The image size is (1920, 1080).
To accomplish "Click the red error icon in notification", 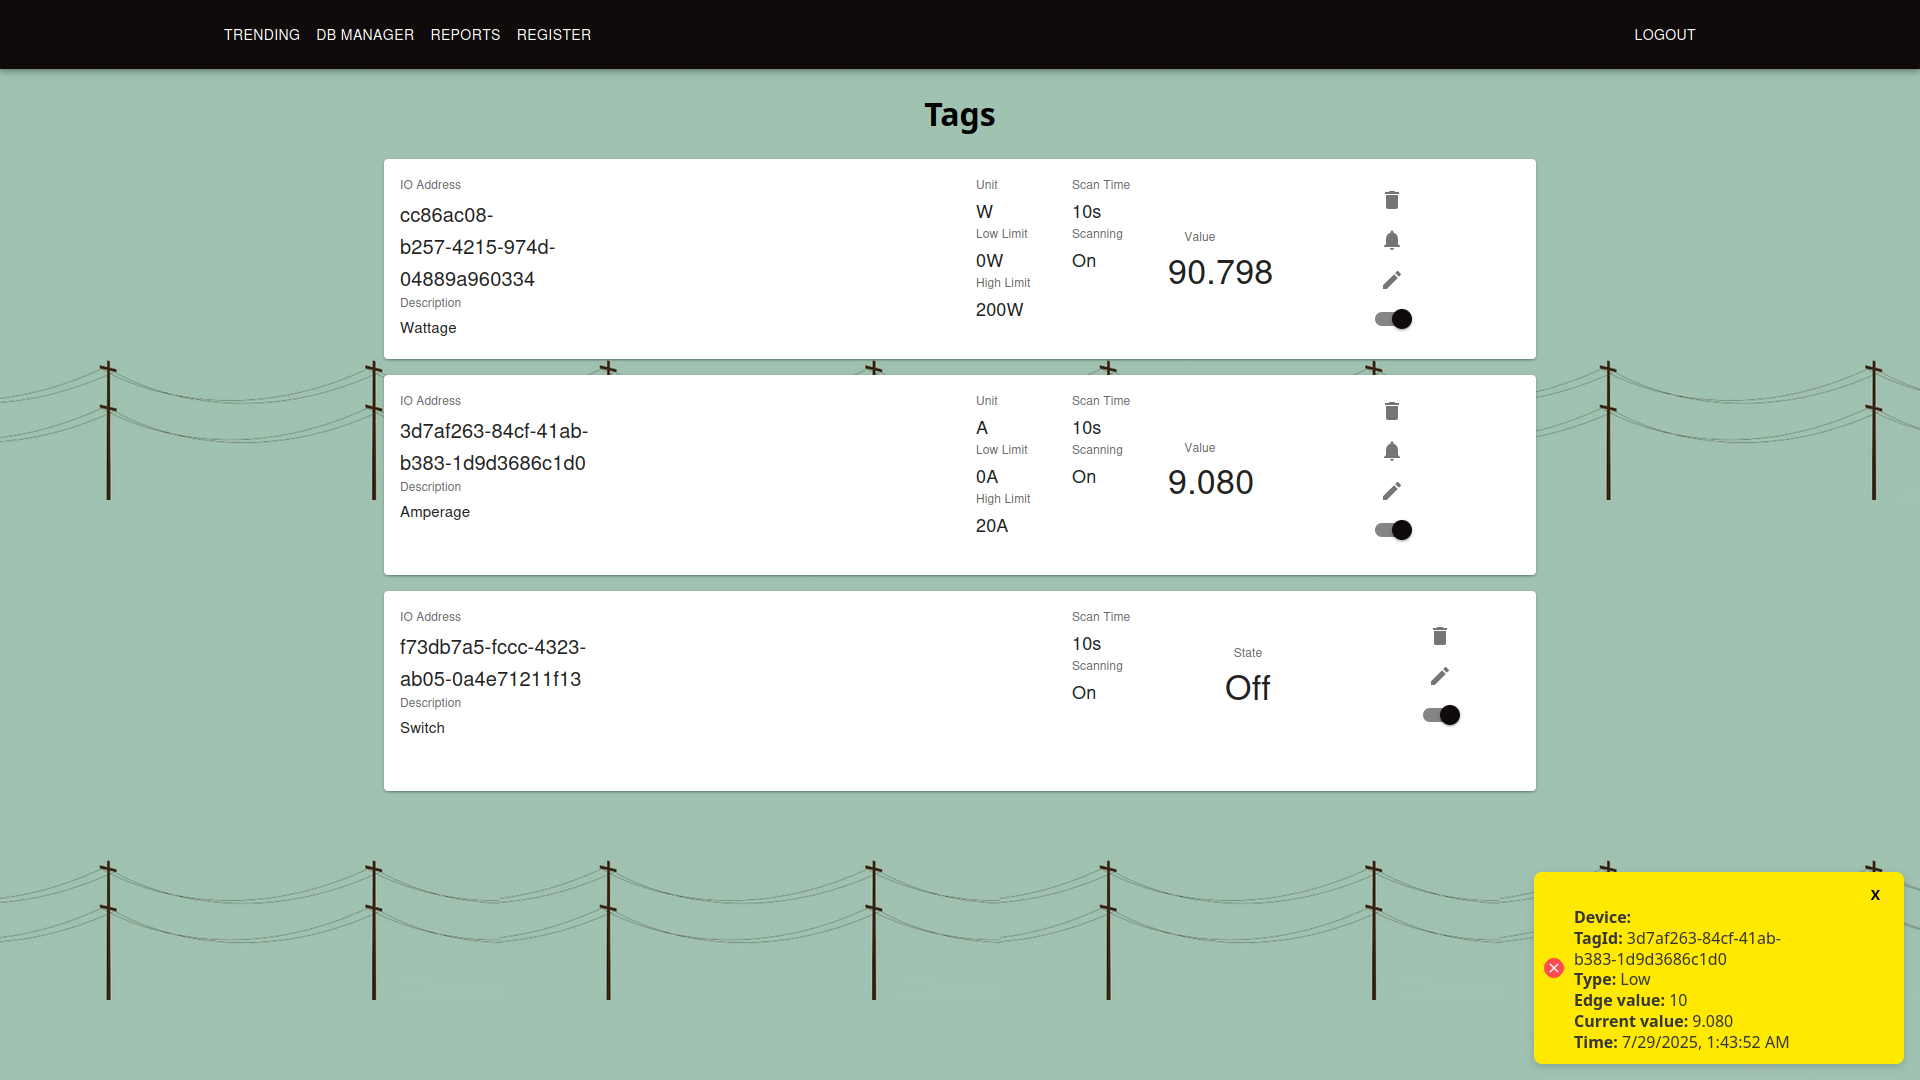I will pos(1553,968).
